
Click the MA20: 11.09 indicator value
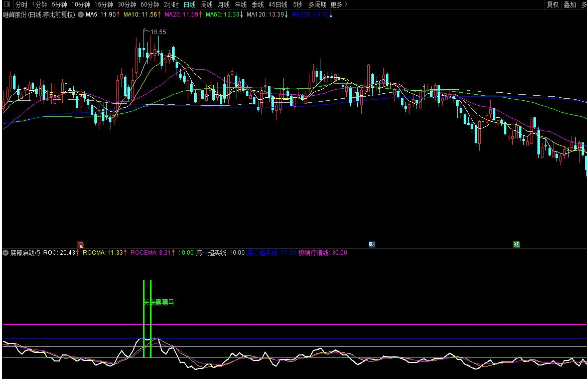coord(183,15)
